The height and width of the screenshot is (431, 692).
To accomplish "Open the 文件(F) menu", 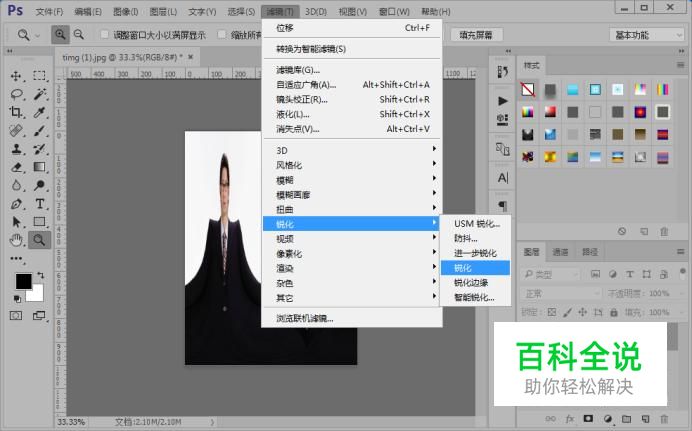I will (x=49, y=12).
